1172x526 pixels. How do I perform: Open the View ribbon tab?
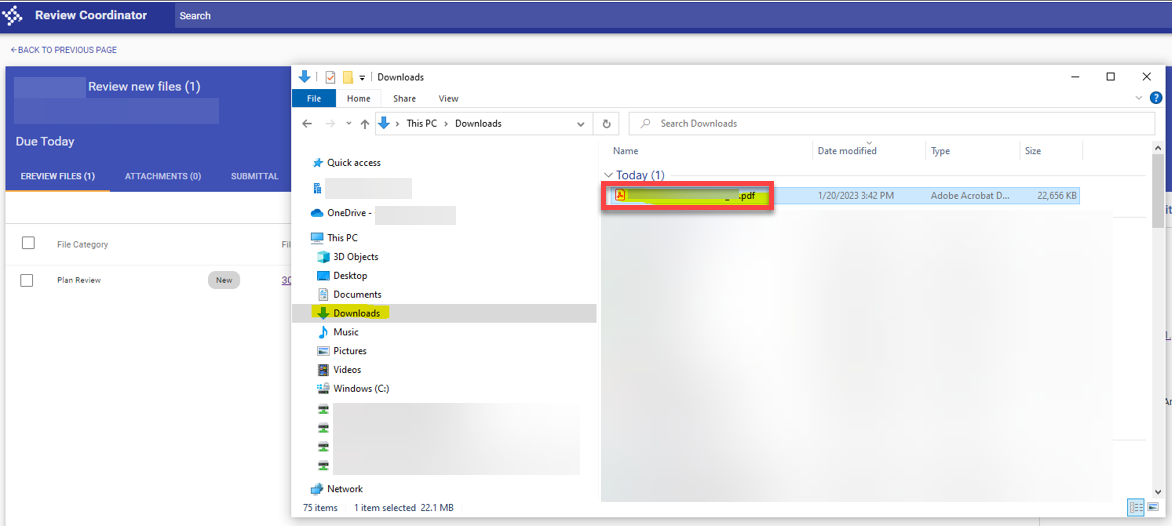tap(448, 98)
